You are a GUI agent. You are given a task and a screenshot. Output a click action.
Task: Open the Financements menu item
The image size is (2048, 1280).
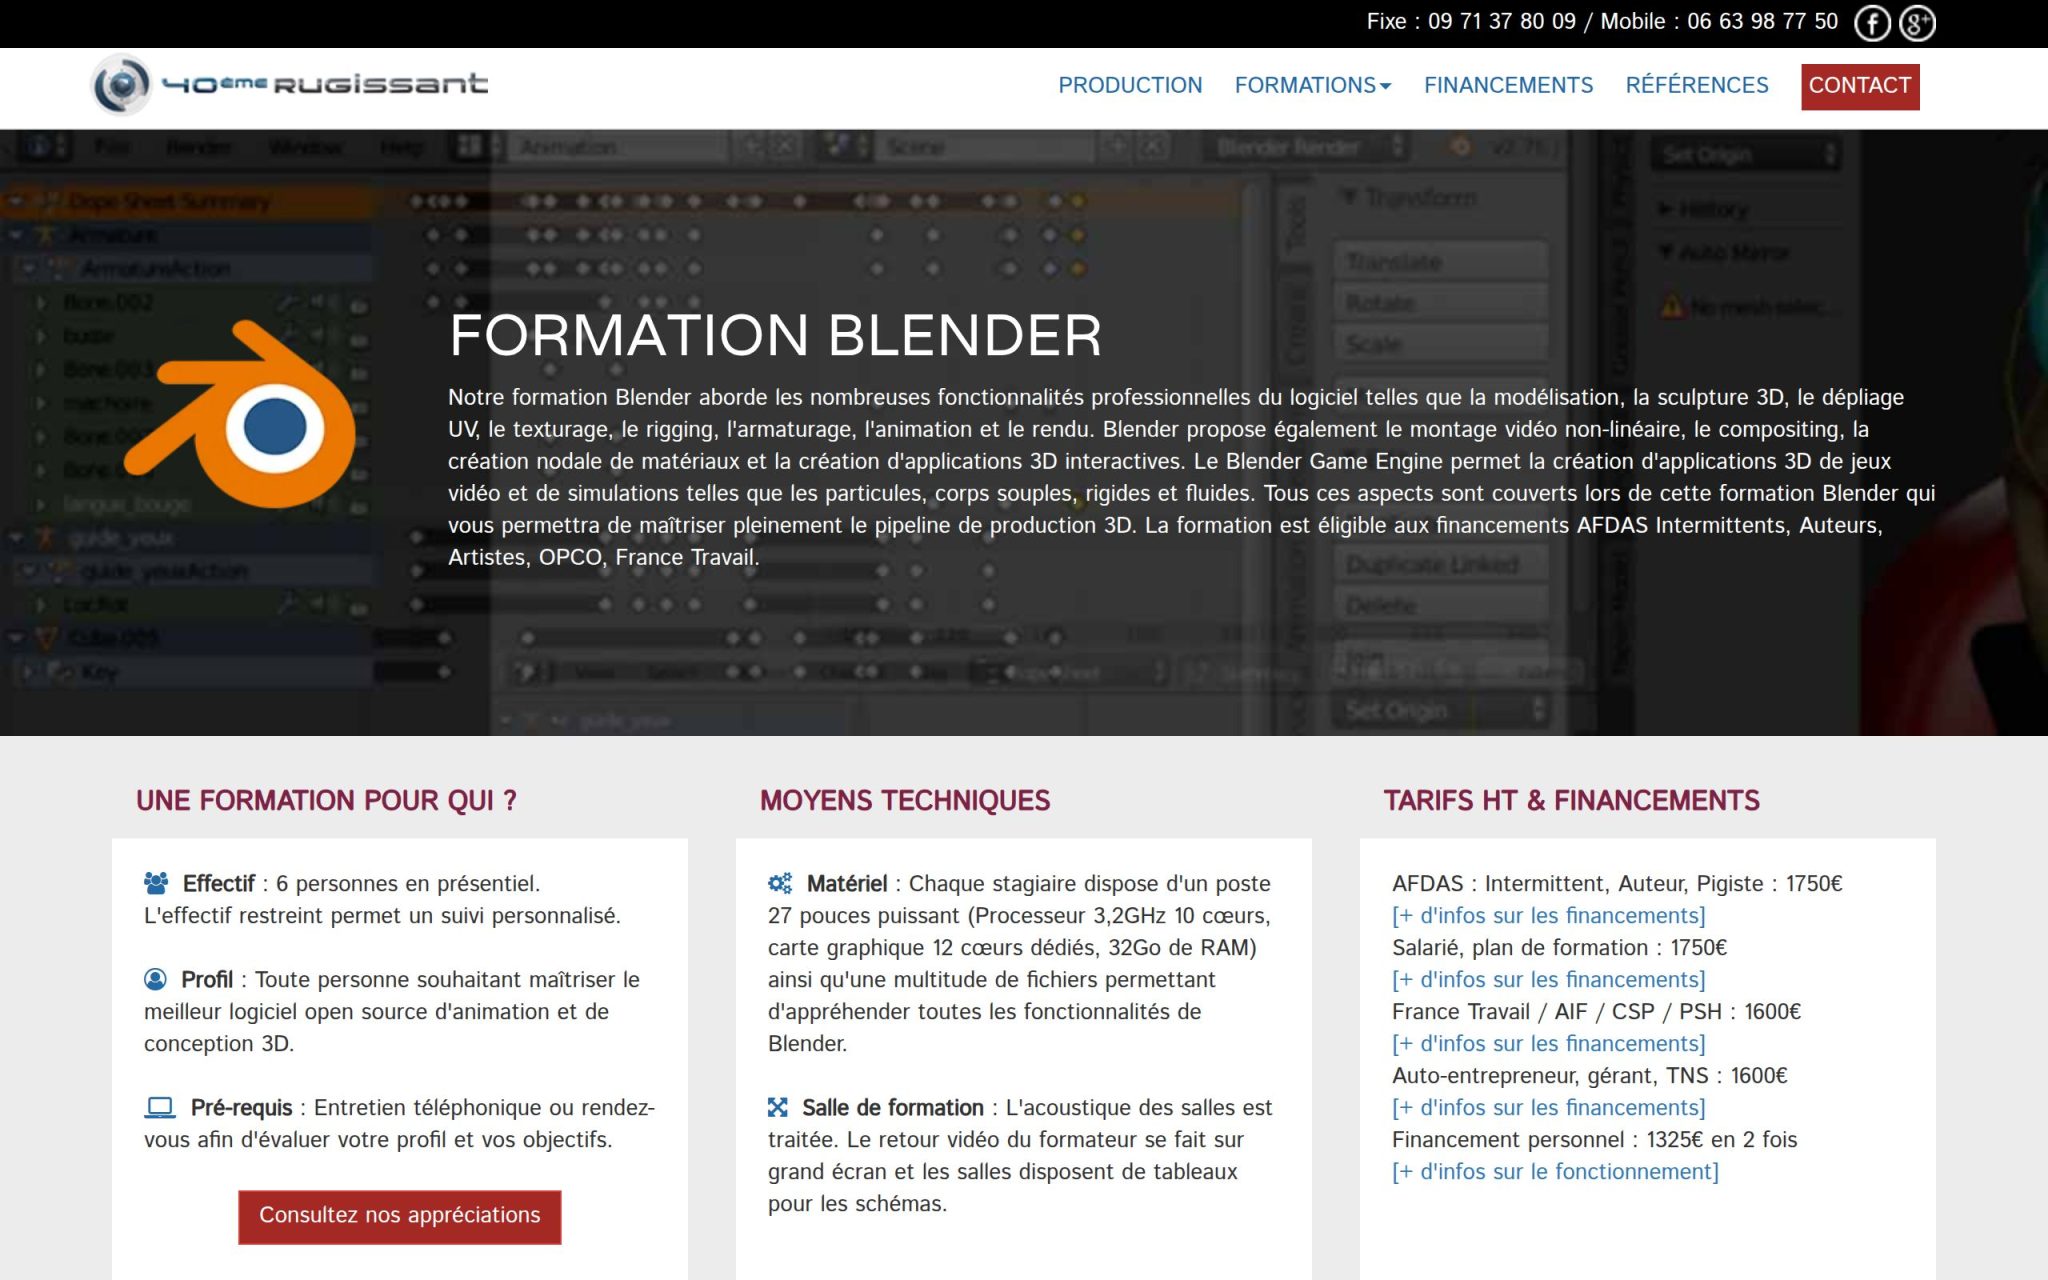tap(1508, 86)
